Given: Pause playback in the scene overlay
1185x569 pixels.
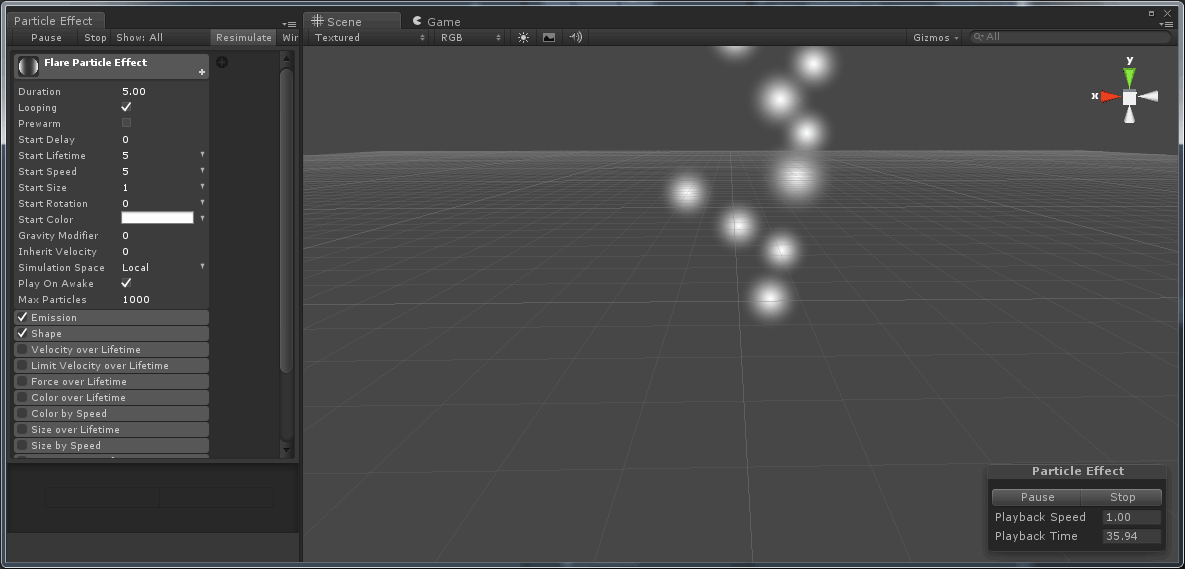Looking at the screenshot, I should [1037, 496].
